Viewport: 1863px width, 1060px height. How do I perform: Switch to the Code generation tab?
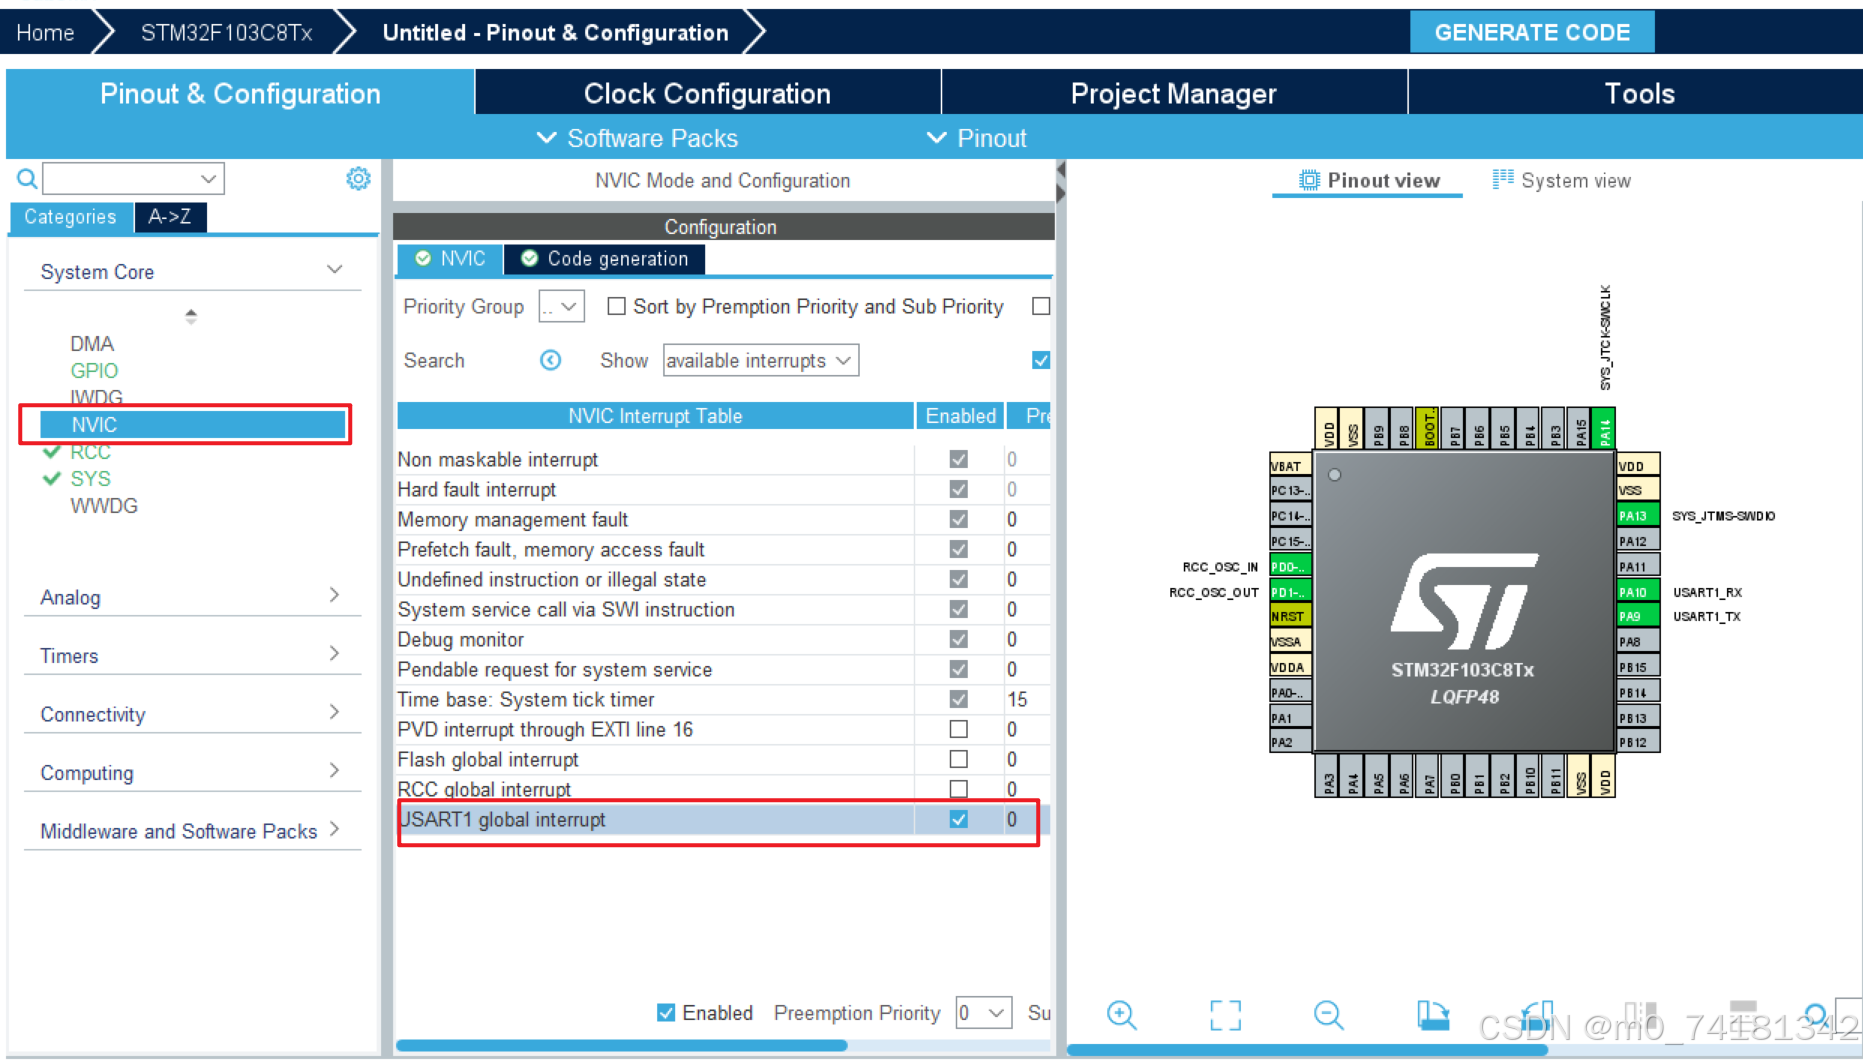point(605,259)
